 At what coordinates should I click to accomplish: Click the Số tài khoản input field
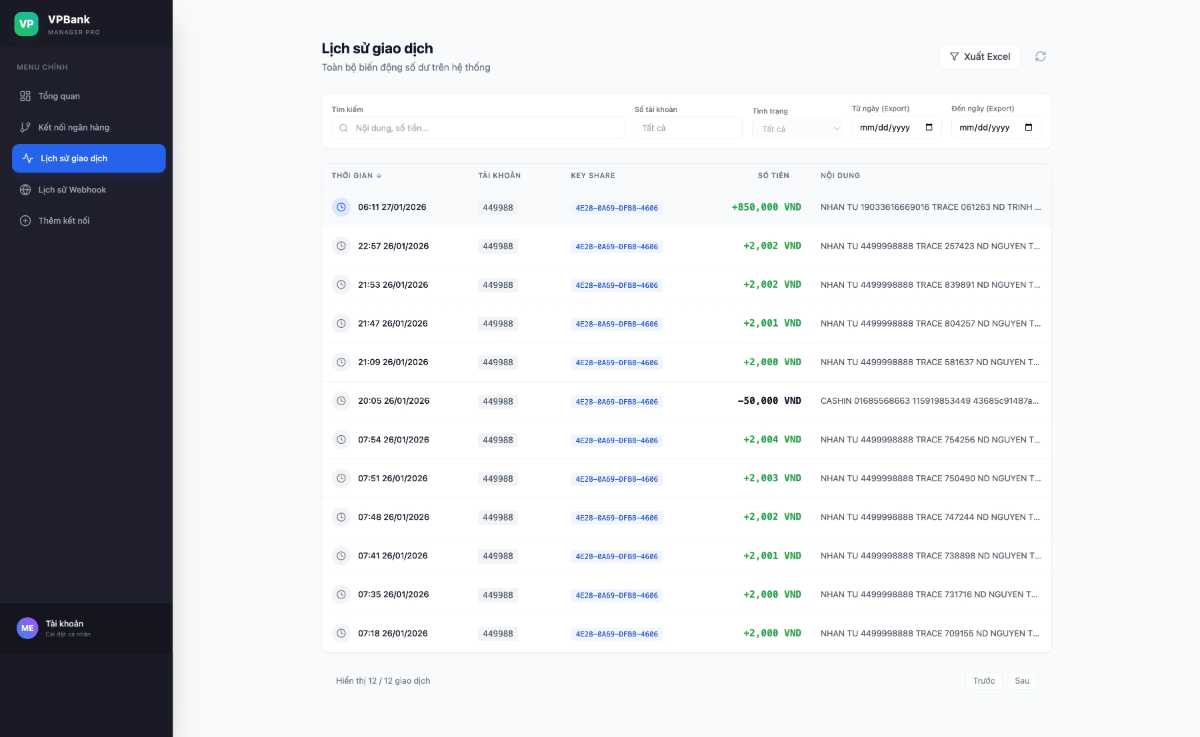click(688, 128)
